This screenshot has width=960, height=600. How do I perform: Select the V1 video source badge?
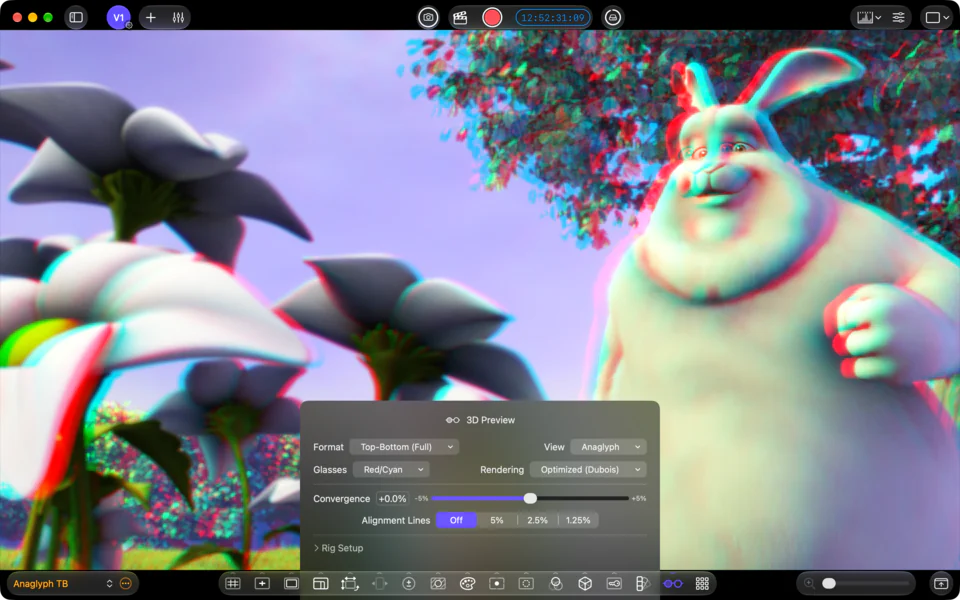pos(119,17)
